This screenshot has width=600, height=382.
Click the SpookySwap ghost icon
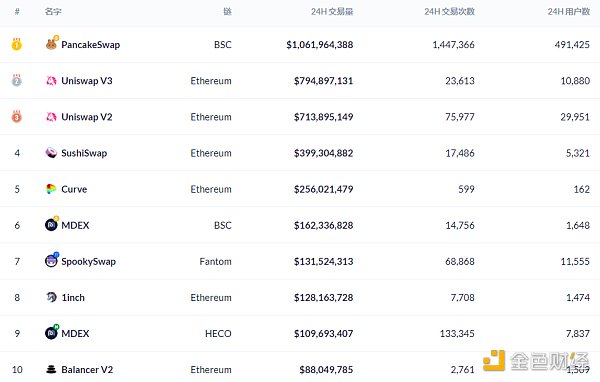52,260
